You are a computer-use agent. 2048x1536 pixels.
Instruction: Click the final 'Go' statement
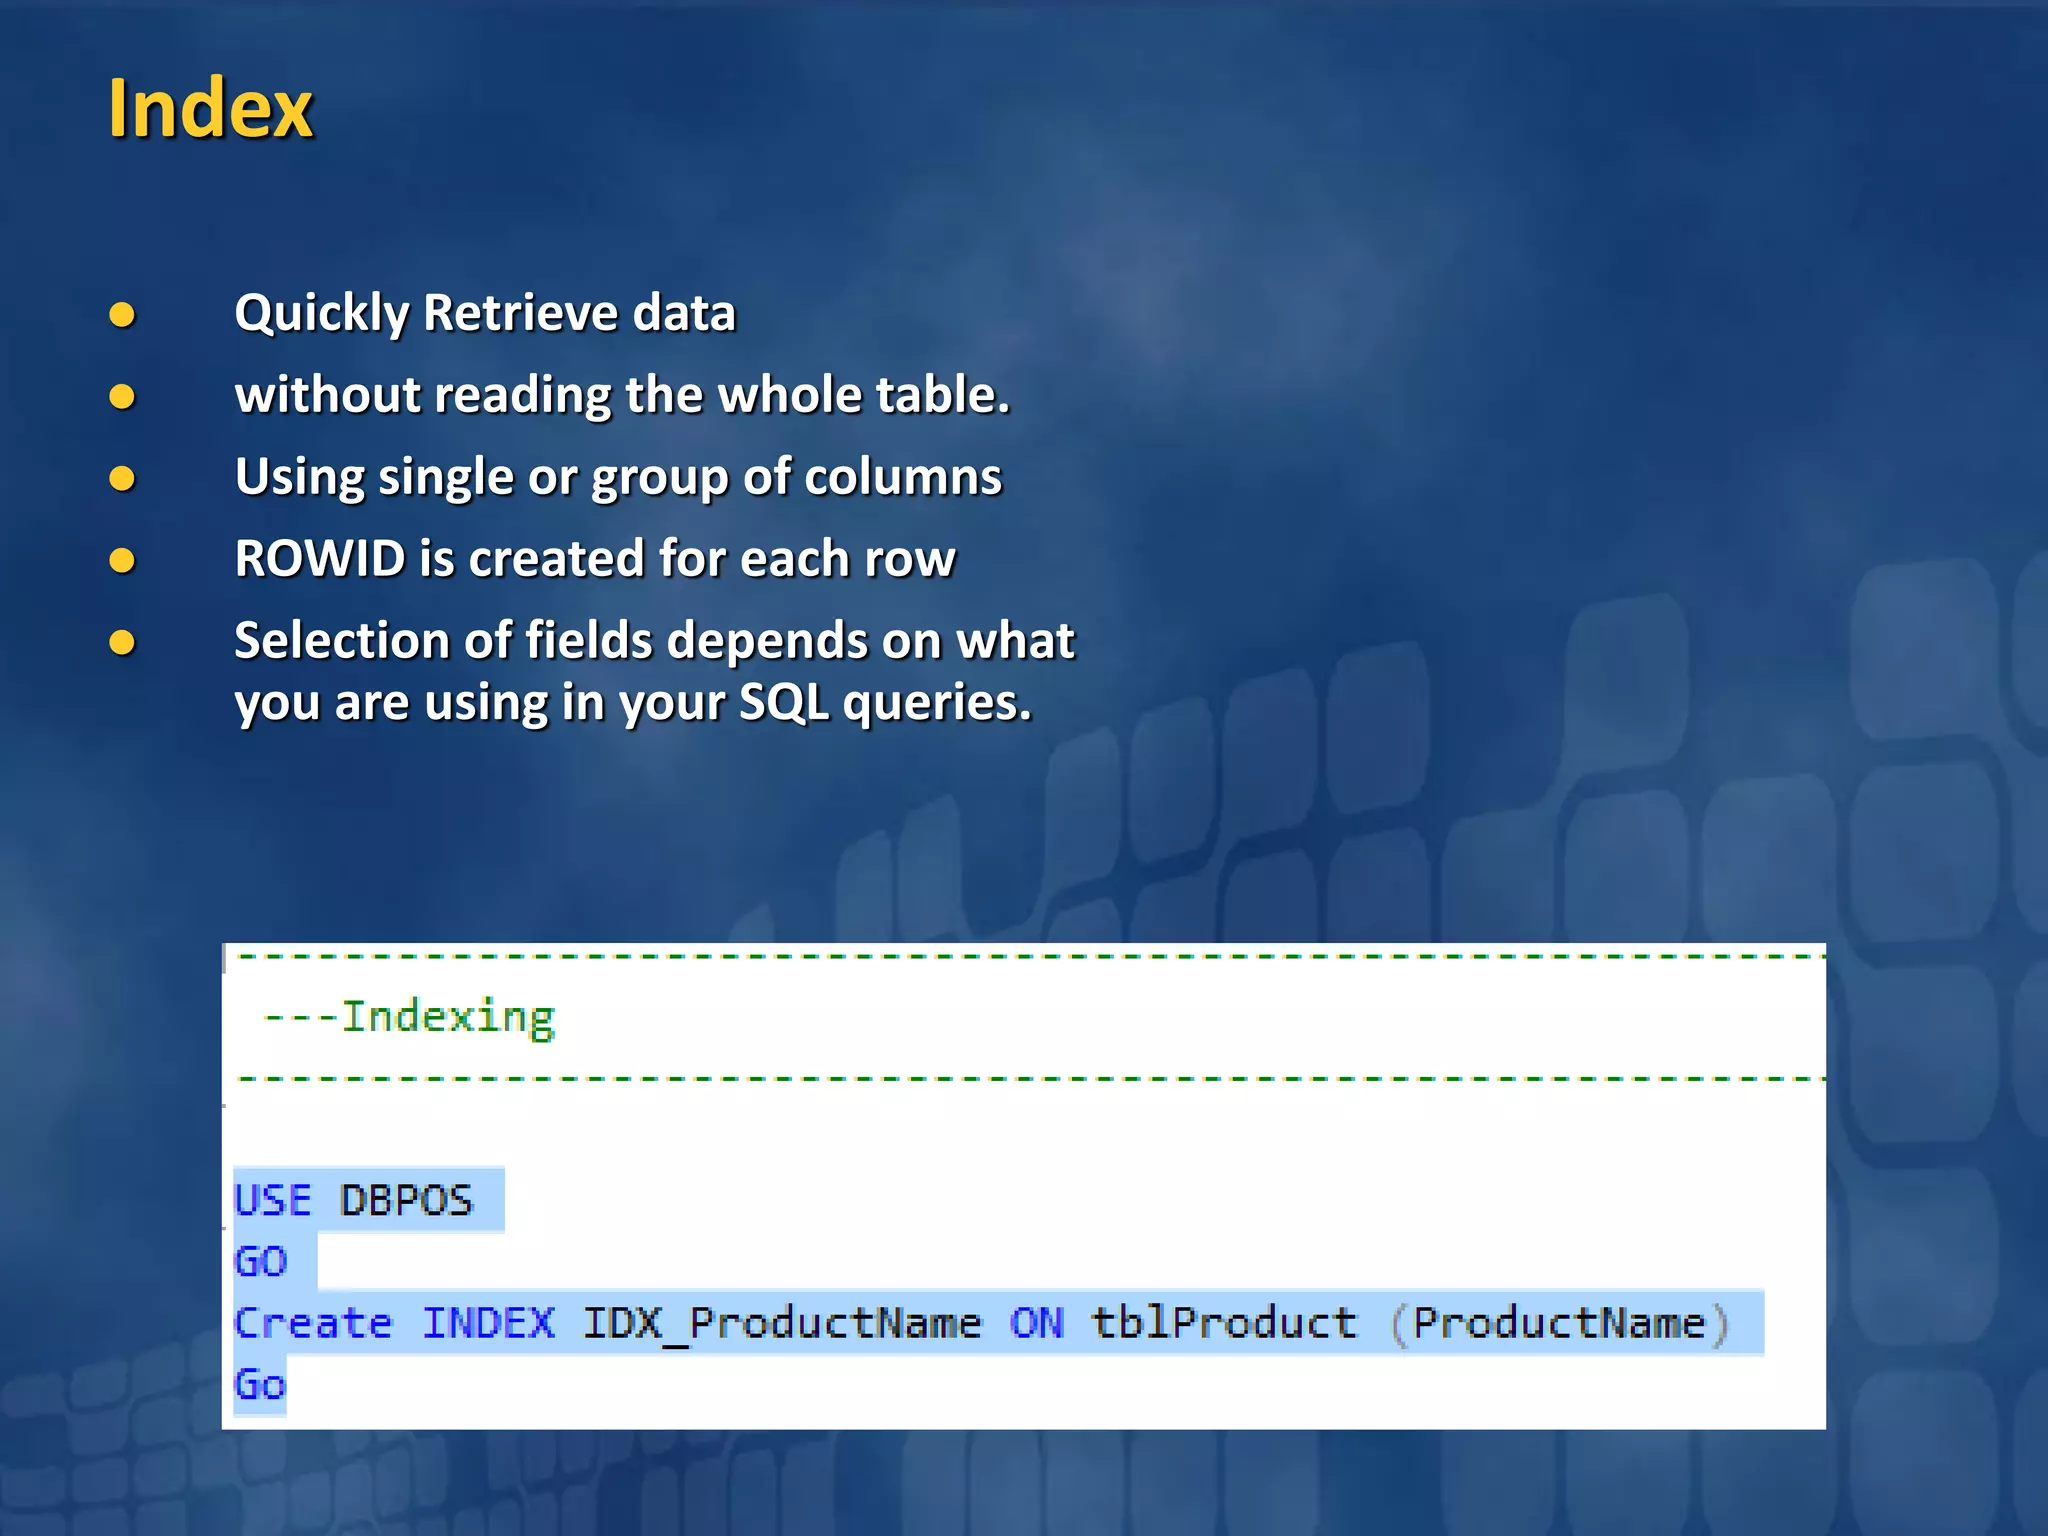260,1385
